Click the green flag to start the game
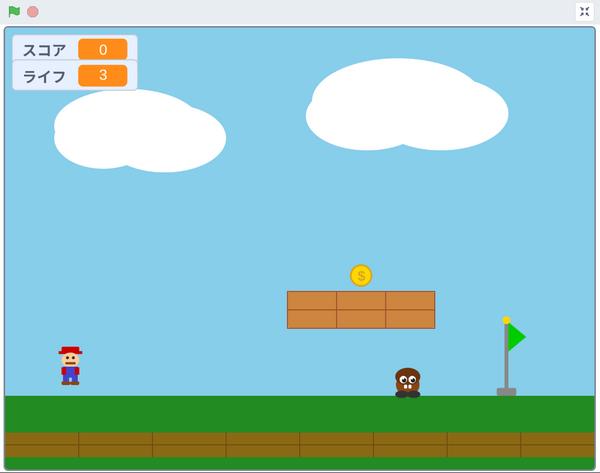The image size is (600, 473). tap(14, 12)
